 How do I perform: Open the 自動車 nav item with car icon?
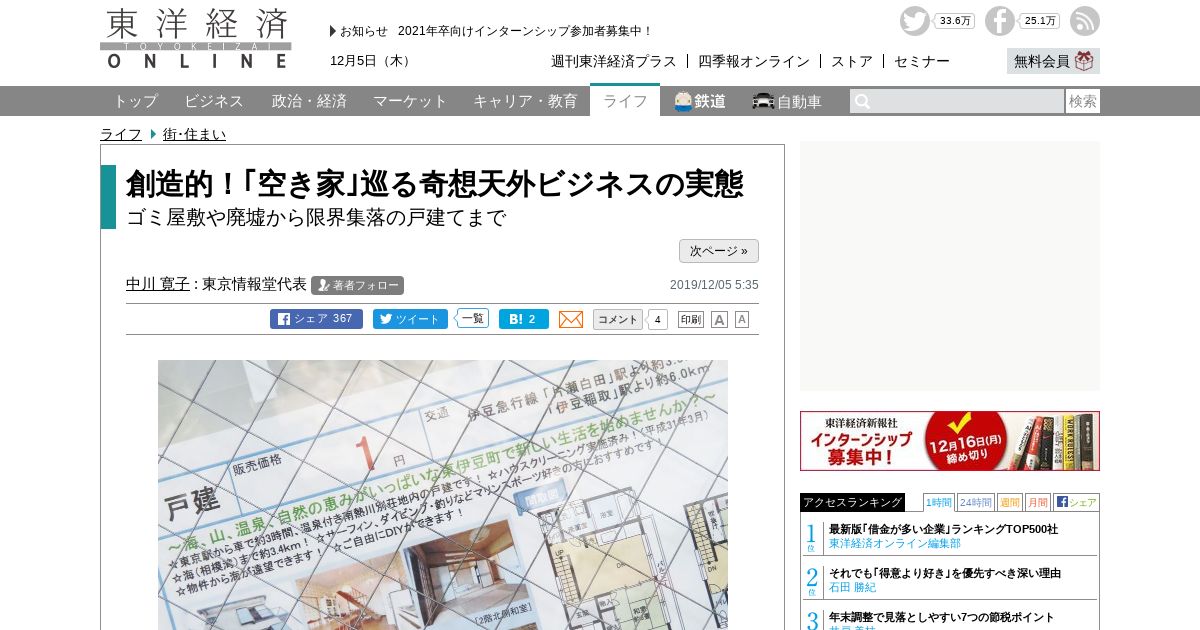coord(787,101)
